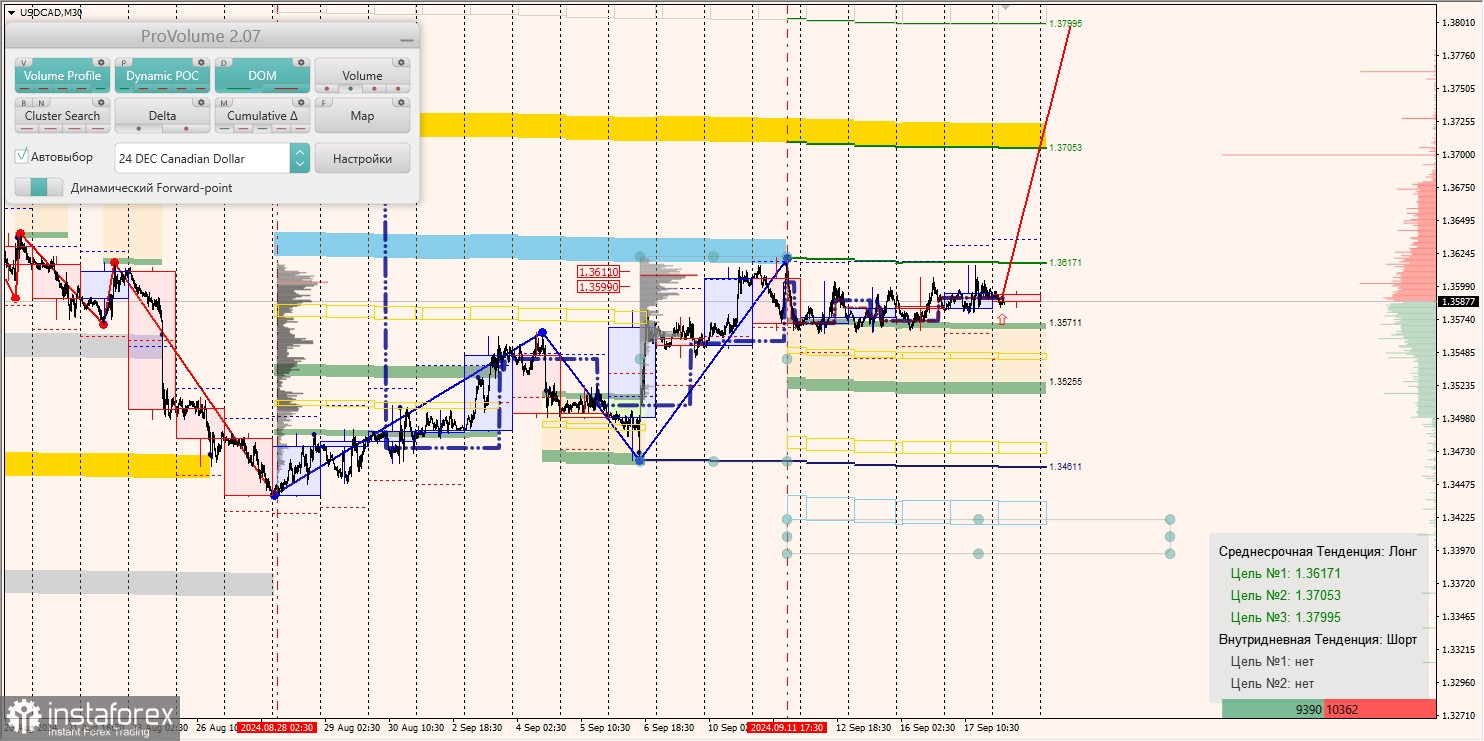Click the 1.35990 red price label

click(x=598, y=287)
